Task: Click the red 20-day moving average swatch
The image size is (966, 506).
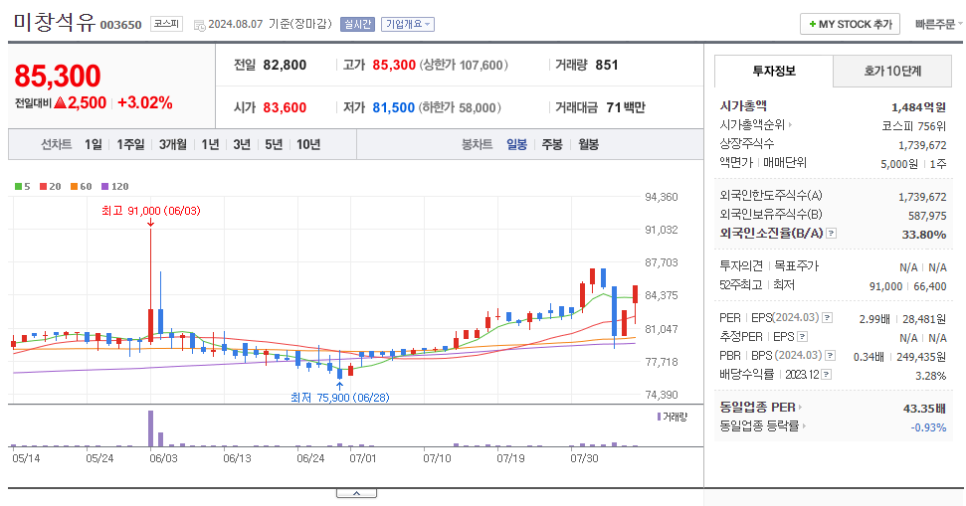Action: 43,186
